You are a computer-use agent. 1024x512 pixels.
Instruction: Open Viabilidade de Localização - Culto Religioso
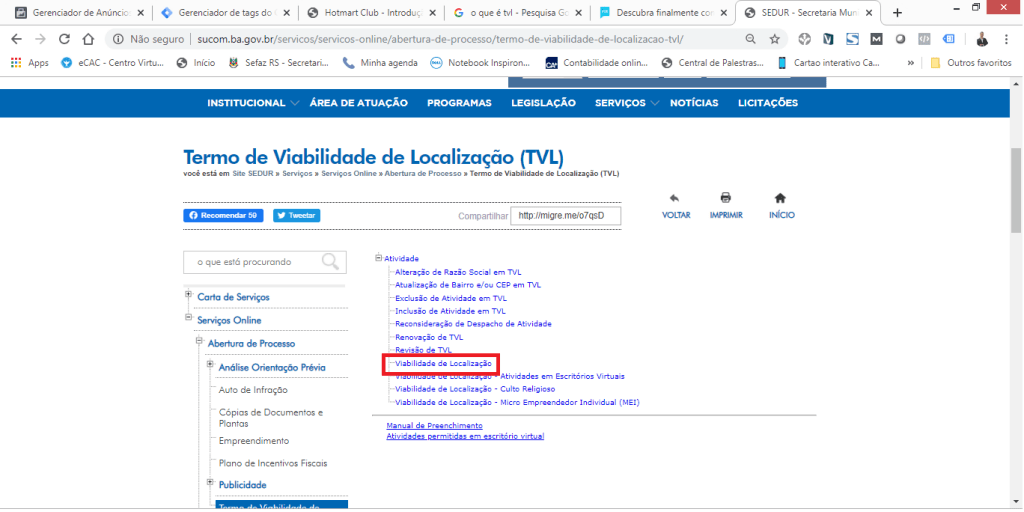[x=475, y=389]
